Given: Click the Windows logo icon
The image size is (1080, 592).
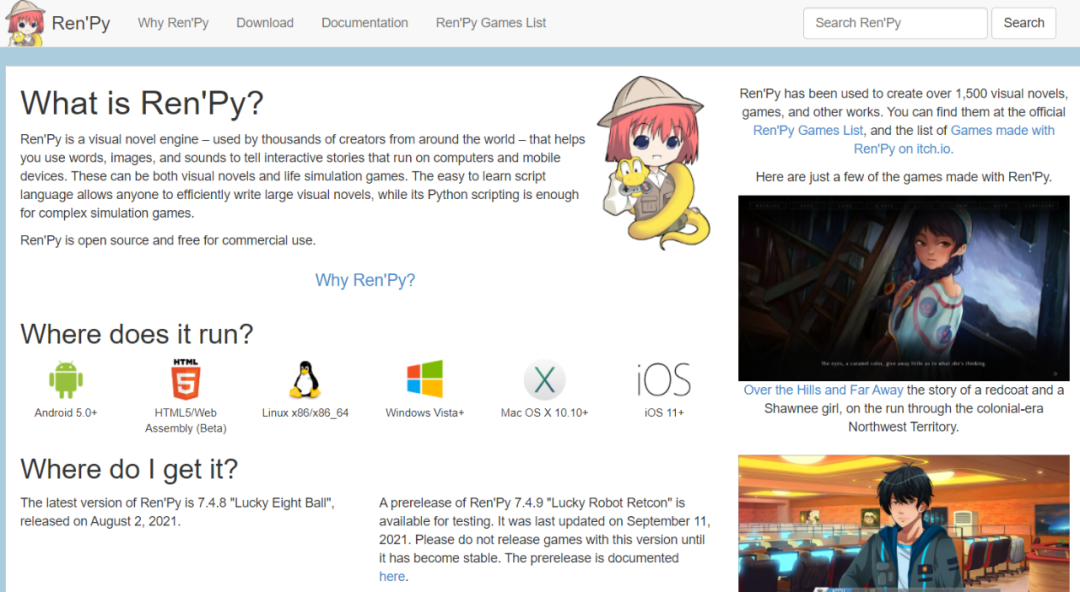Looking at the screenshot, I should [424, 379].
